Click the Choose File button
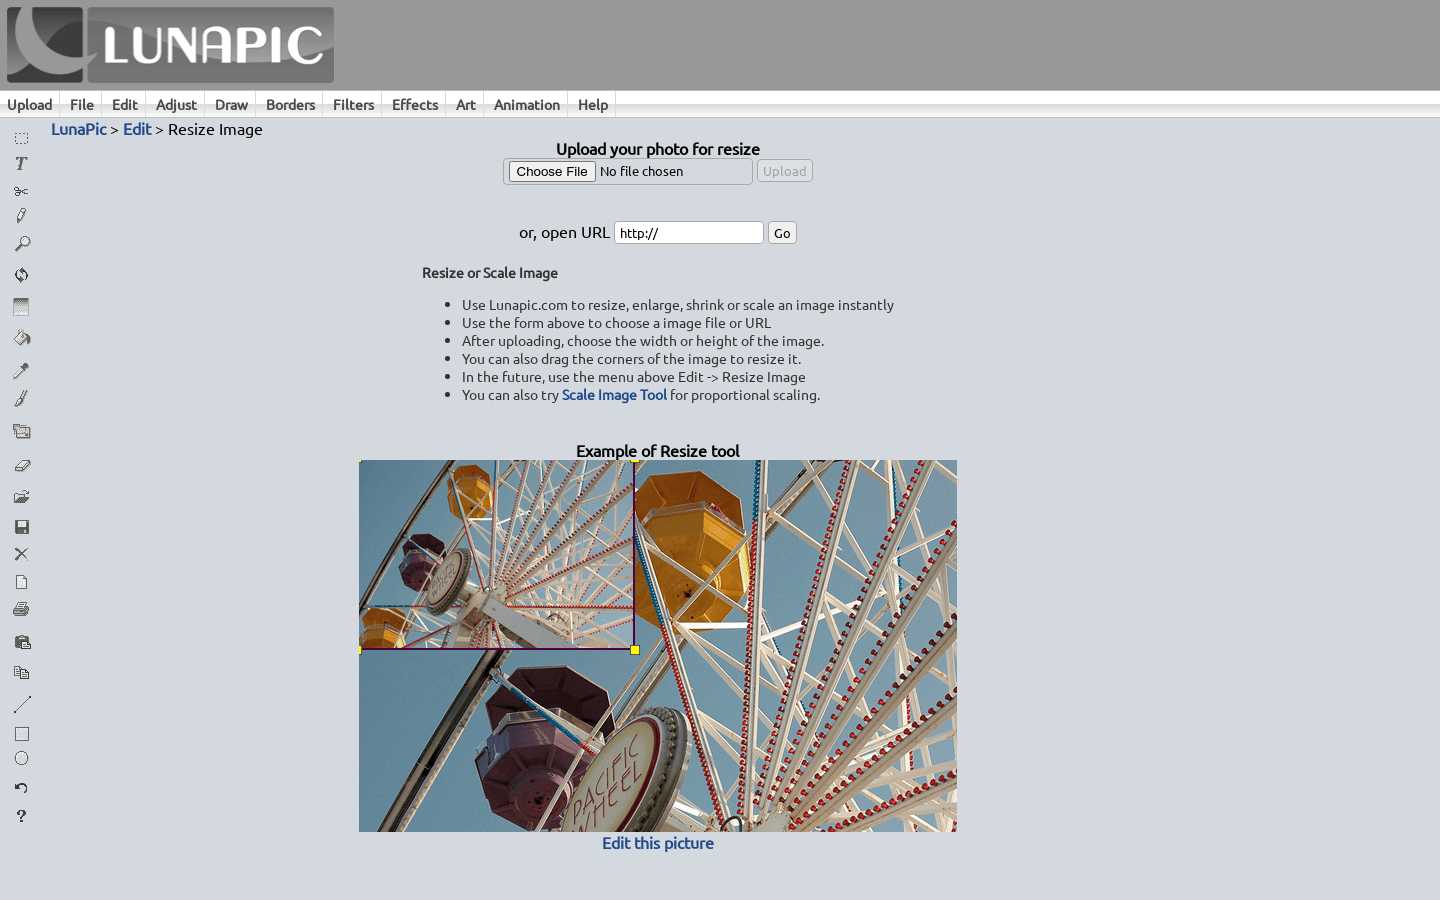The width and height of the screenshot is (1440, 900). tap(551, 171)
